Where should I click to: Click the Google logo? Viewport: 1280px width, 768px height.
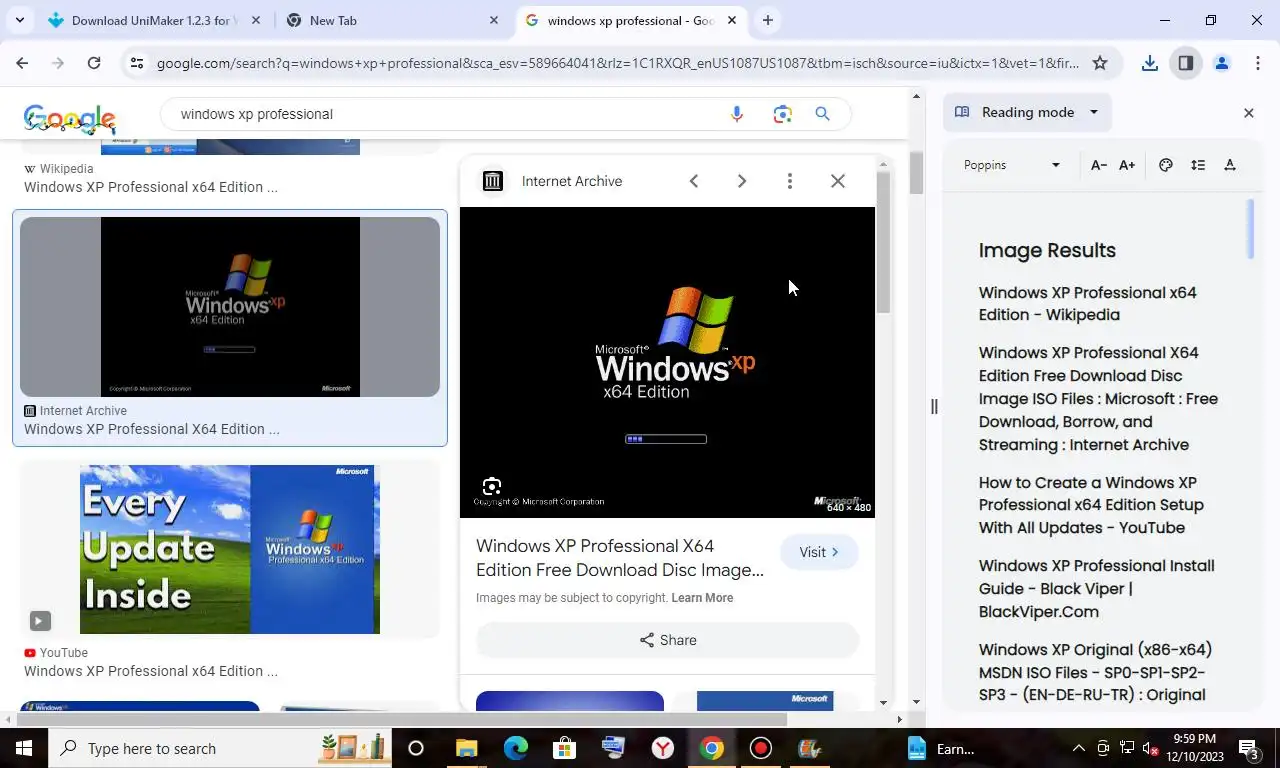70,119
